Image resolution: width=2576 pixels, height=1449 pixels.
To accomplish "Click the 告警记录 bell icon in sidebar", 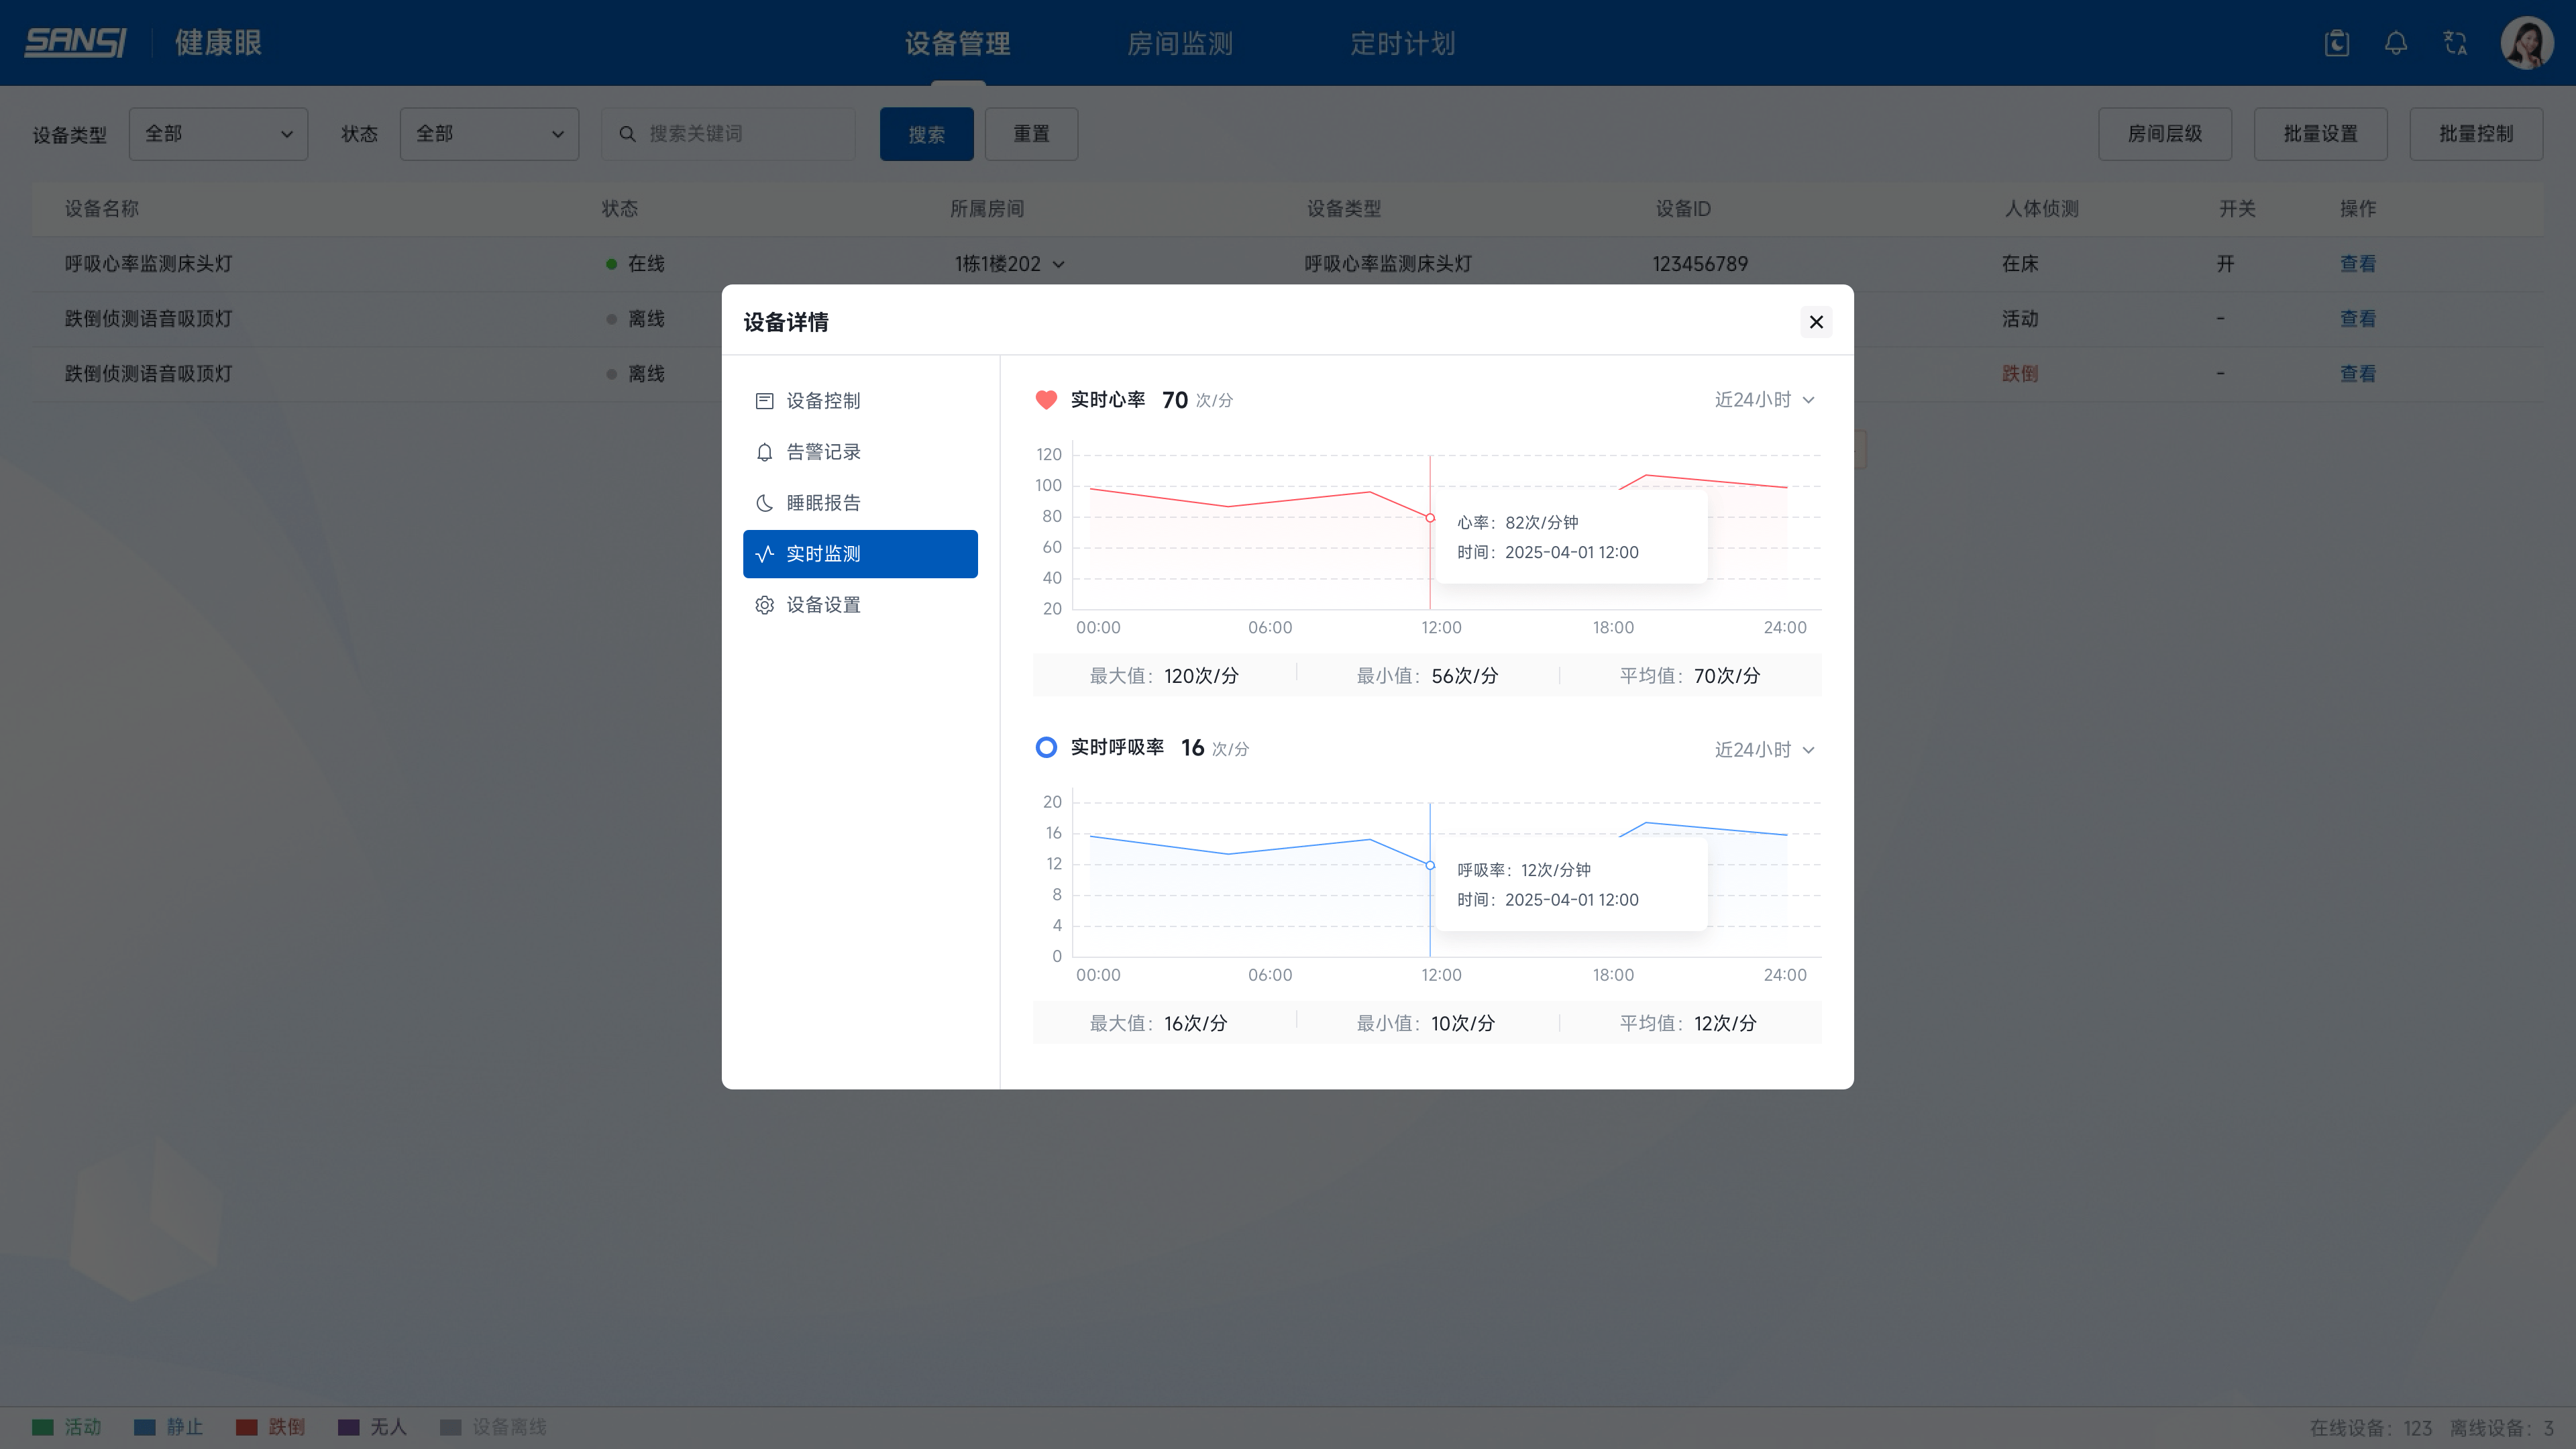I will coord(764,452).
